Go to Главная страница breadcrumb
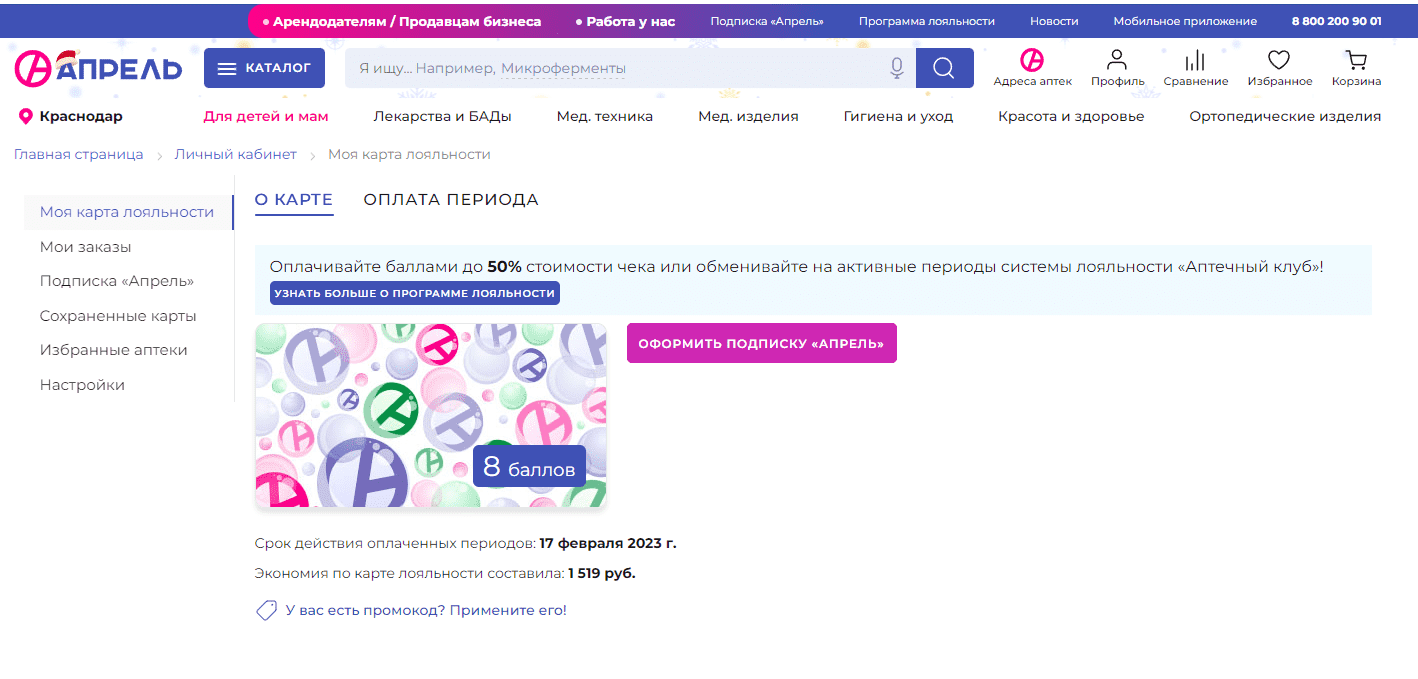Image resolution: width=1418 pixels, height=679 pixels. point(78,154)
